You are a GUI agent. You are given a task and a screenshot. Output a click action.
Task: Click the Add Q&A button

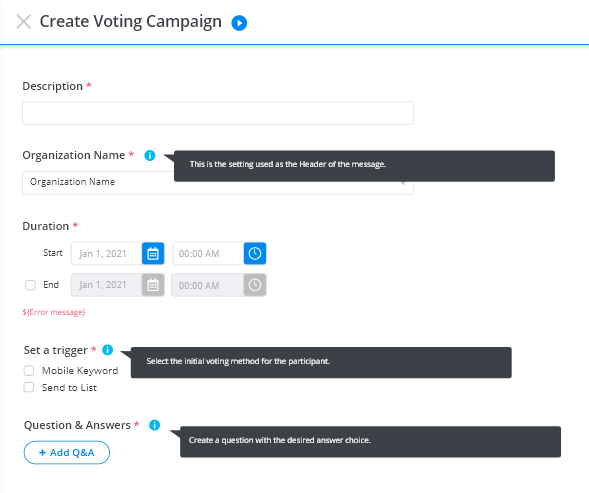(67, 452)
